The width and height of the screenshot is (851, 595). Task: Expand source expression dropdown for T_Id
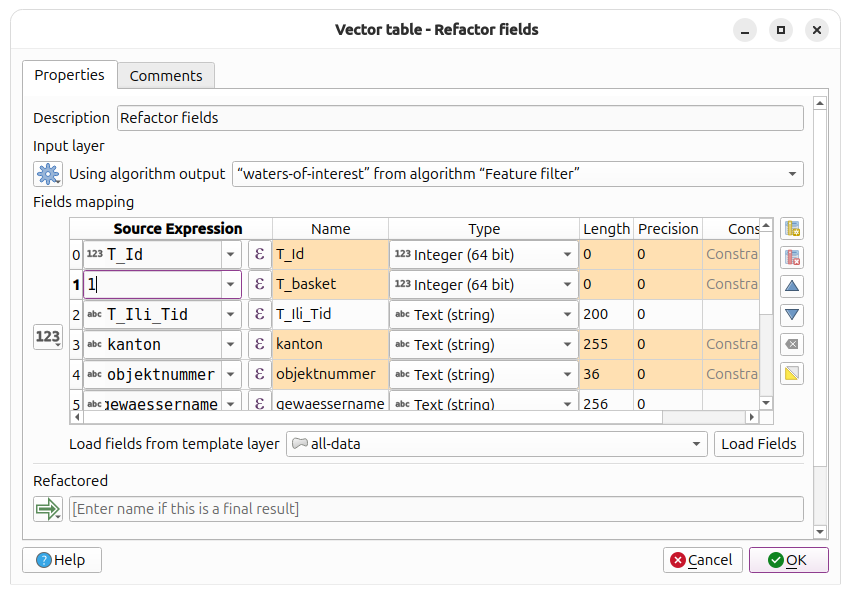pos(231,255)
